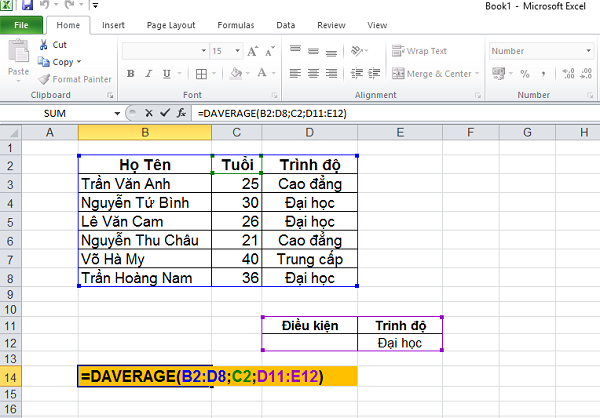The image size is (600, 418).
Task: Center text horizontally
Action: [313, 73]
